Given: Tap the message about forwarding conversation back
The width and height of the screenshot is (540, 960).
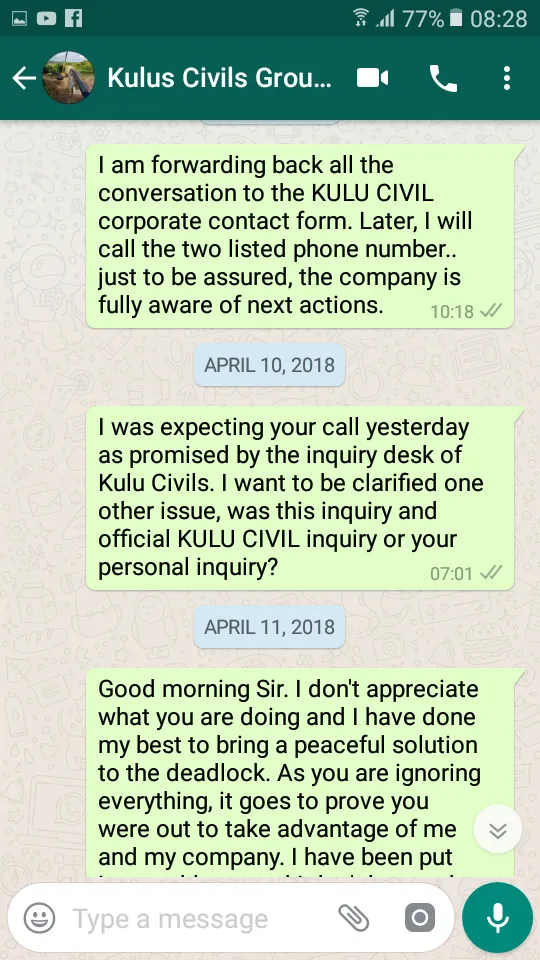Looking at the screenshot, I should point(299,236).
